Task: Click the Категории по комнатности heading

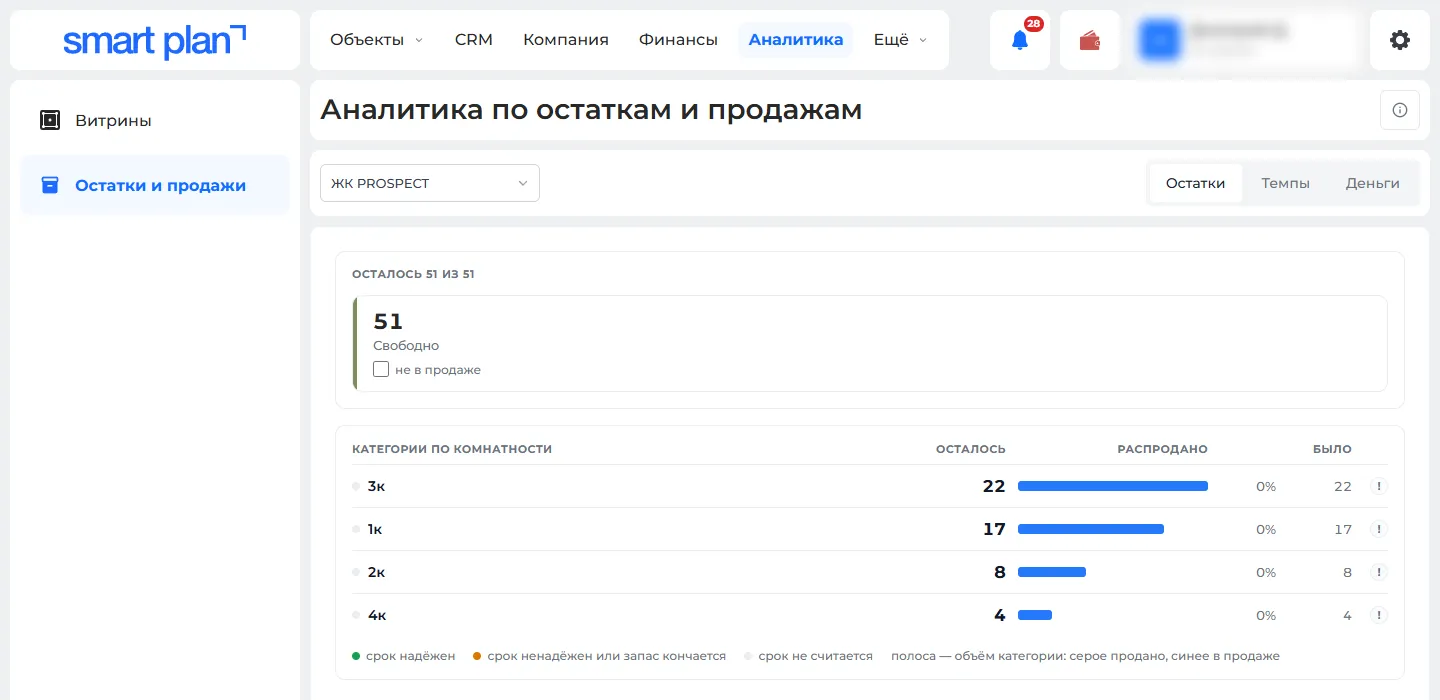Action: tap(452, 449)
